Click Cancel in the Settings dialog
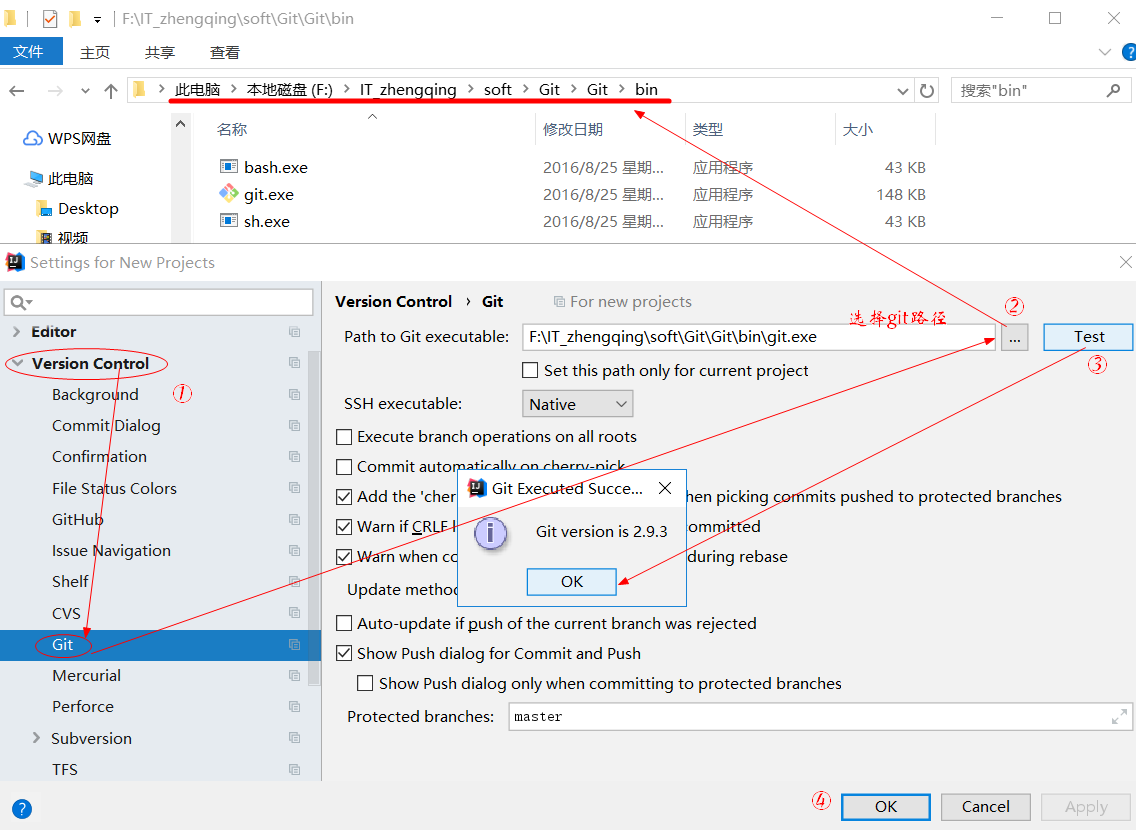 (x=985, y=807)
